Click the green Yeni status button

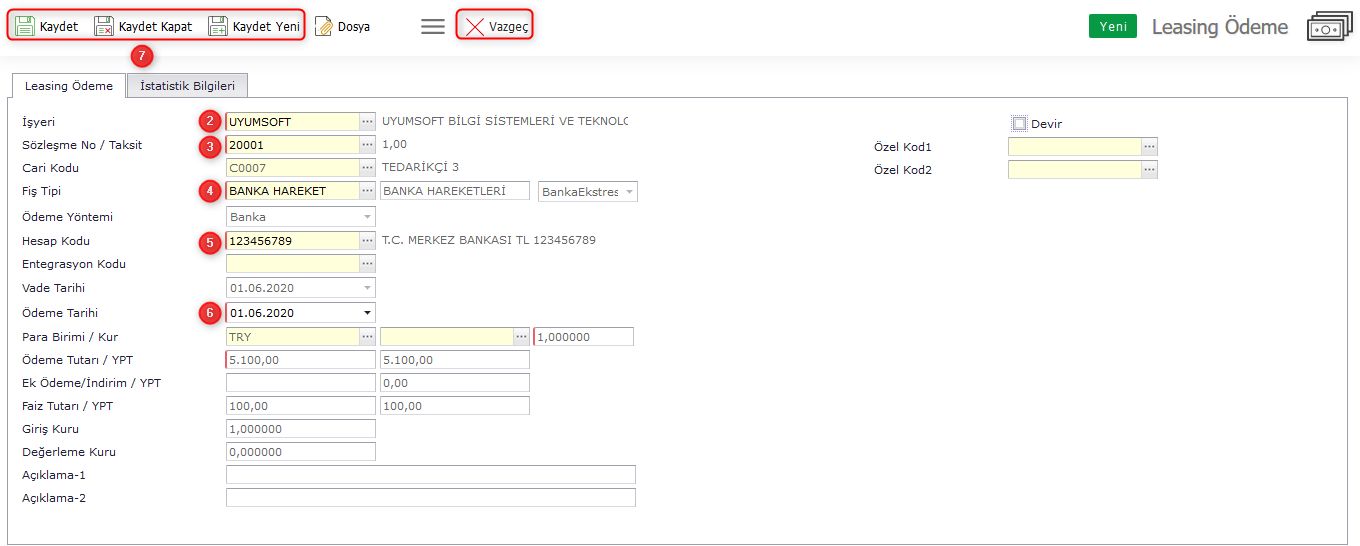click(x=1112, y=27)
